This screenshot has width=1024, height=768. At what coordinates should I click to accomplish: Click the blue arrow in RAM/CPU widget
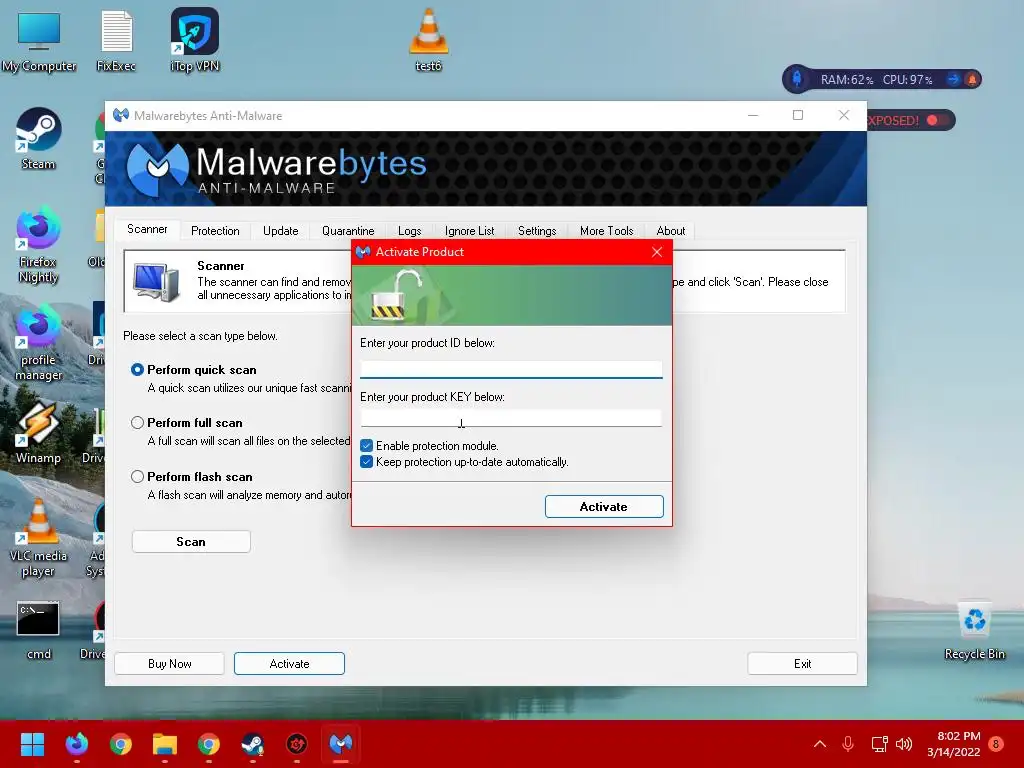[953, 80]
